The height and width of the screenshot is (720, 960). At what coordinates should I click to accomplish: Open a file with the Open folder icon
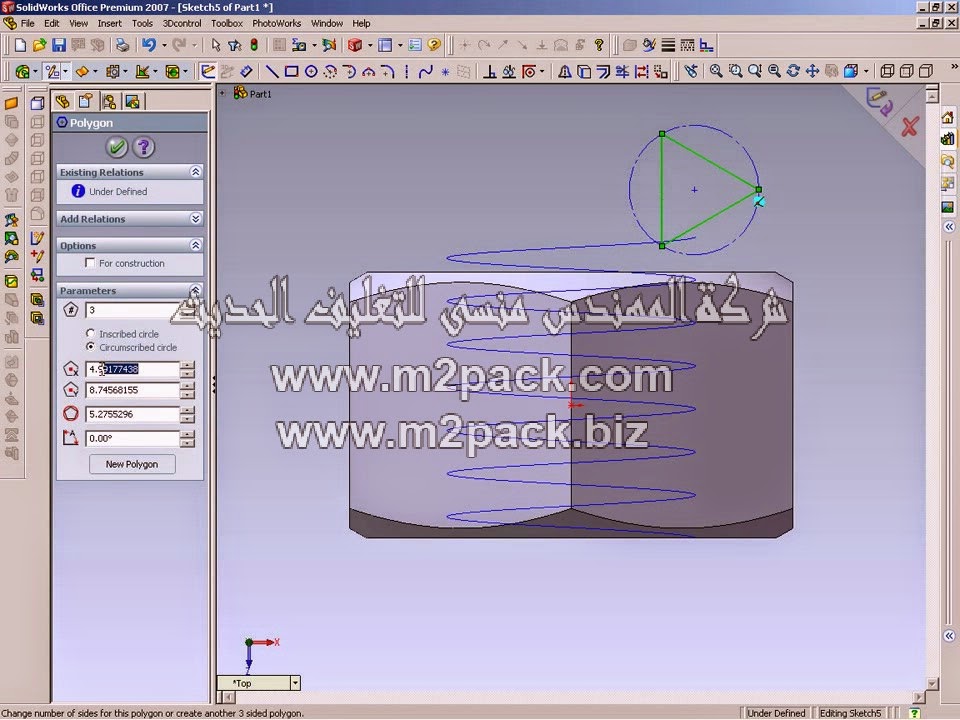tap(39, 45)
